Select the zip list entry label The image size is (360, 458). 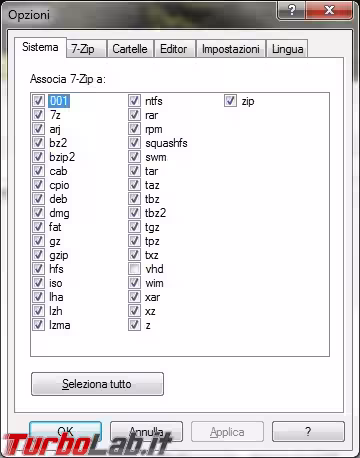[x=248, y=101]
